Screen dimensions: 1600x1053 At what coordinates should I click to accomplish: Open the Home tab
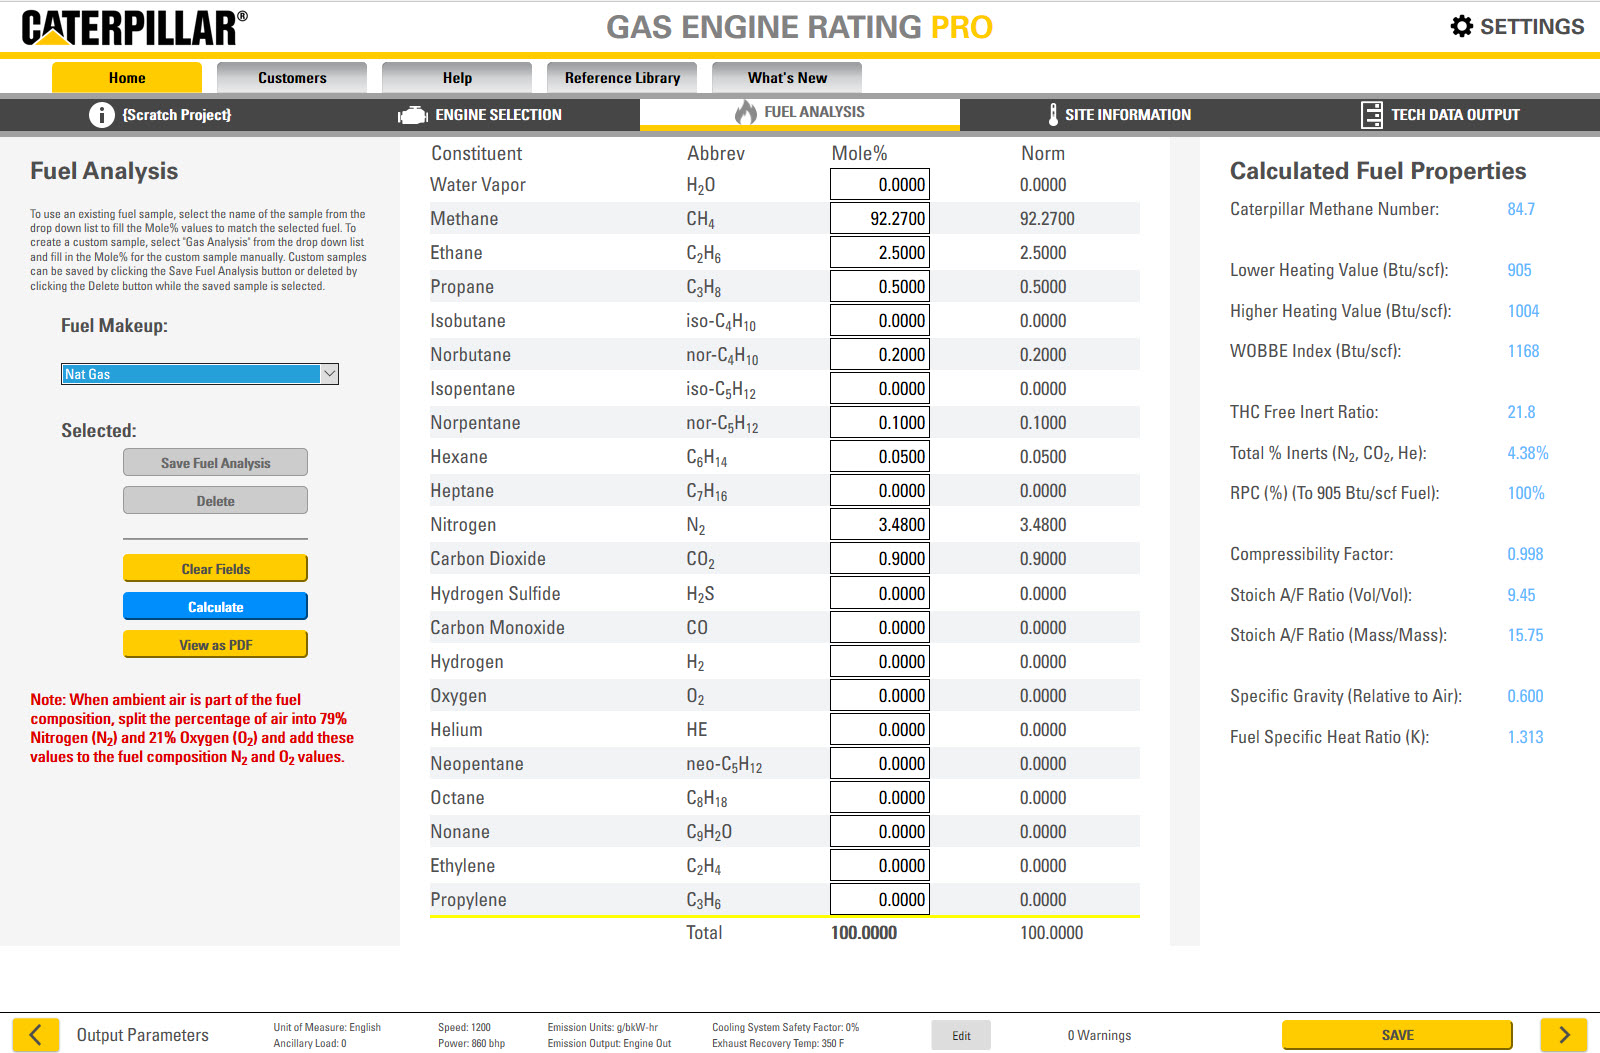(x=127, y=78)
